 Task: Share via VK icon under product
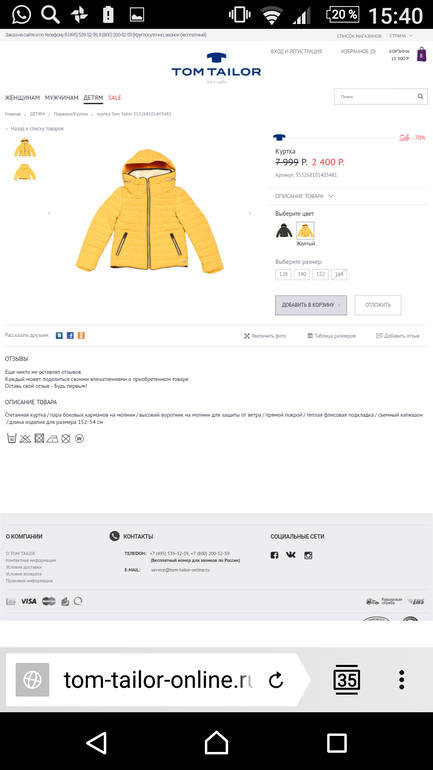[59, 335]
